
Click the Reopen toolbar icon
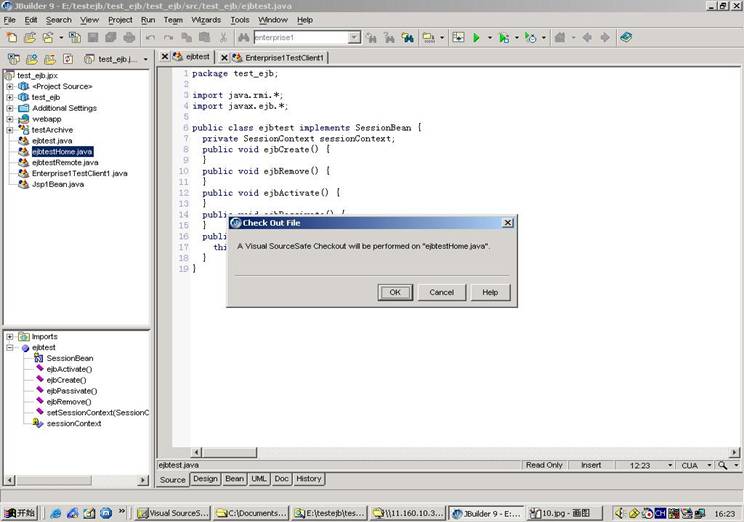[48, 37]
